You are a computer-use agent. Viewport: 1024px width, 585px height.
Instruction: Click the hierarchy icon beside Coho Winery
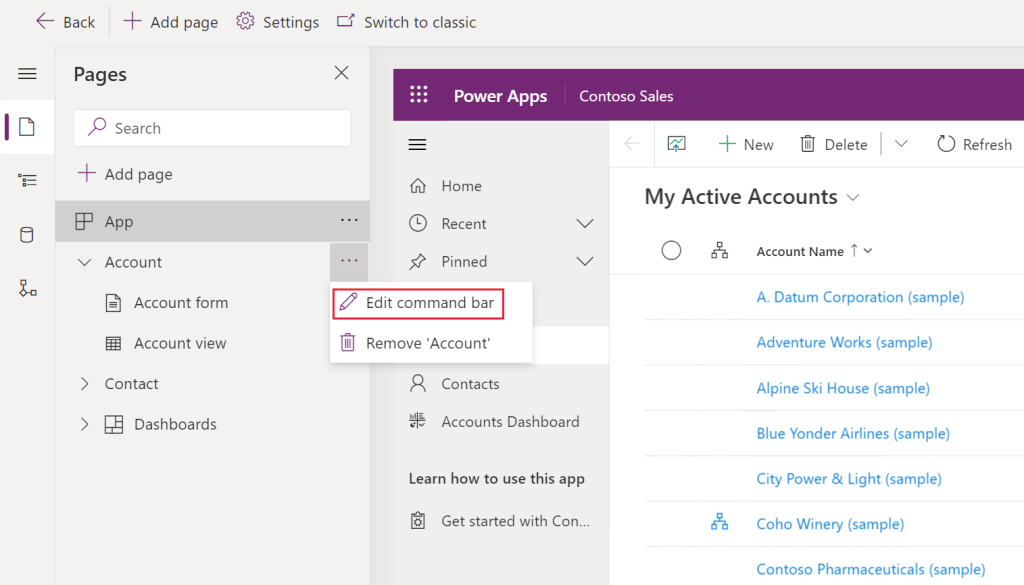coord(719,522)
